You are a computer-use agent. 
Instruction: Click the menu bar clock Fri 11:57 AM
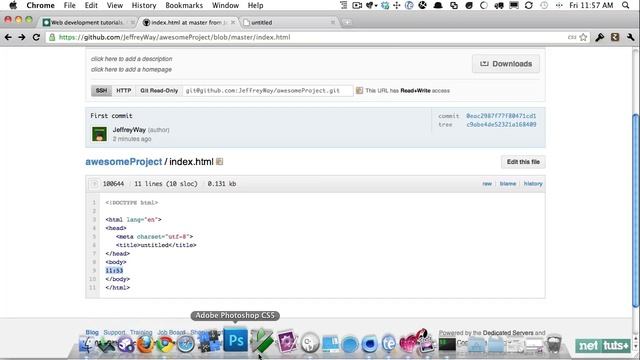tap(591, 5)
